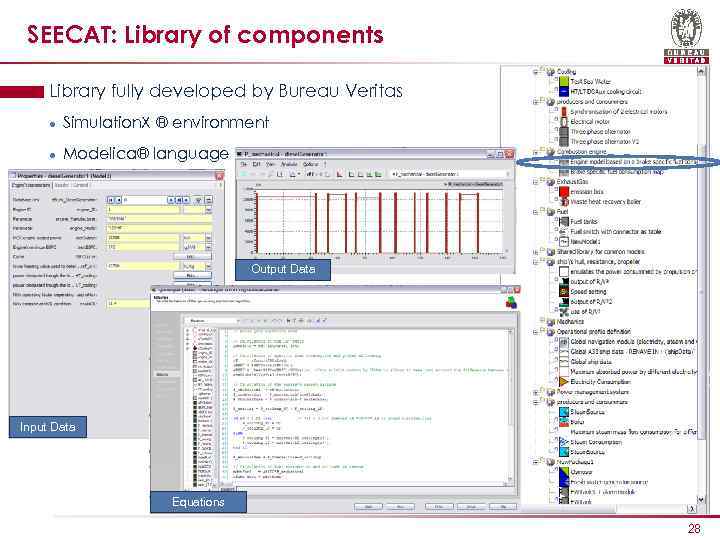Select the red emission component icon
720x540 pixels.
(x=564, y=191)
